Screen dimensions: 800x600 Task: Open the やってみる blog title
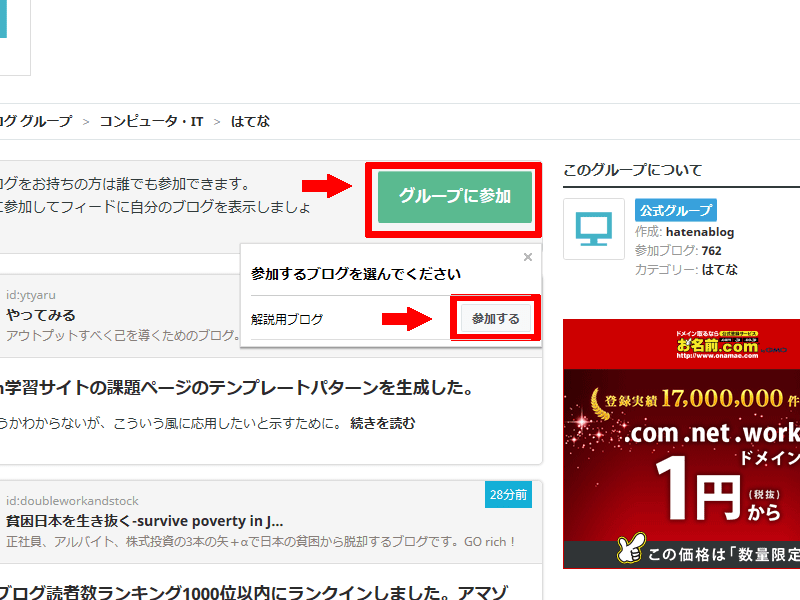pos(41,315)
